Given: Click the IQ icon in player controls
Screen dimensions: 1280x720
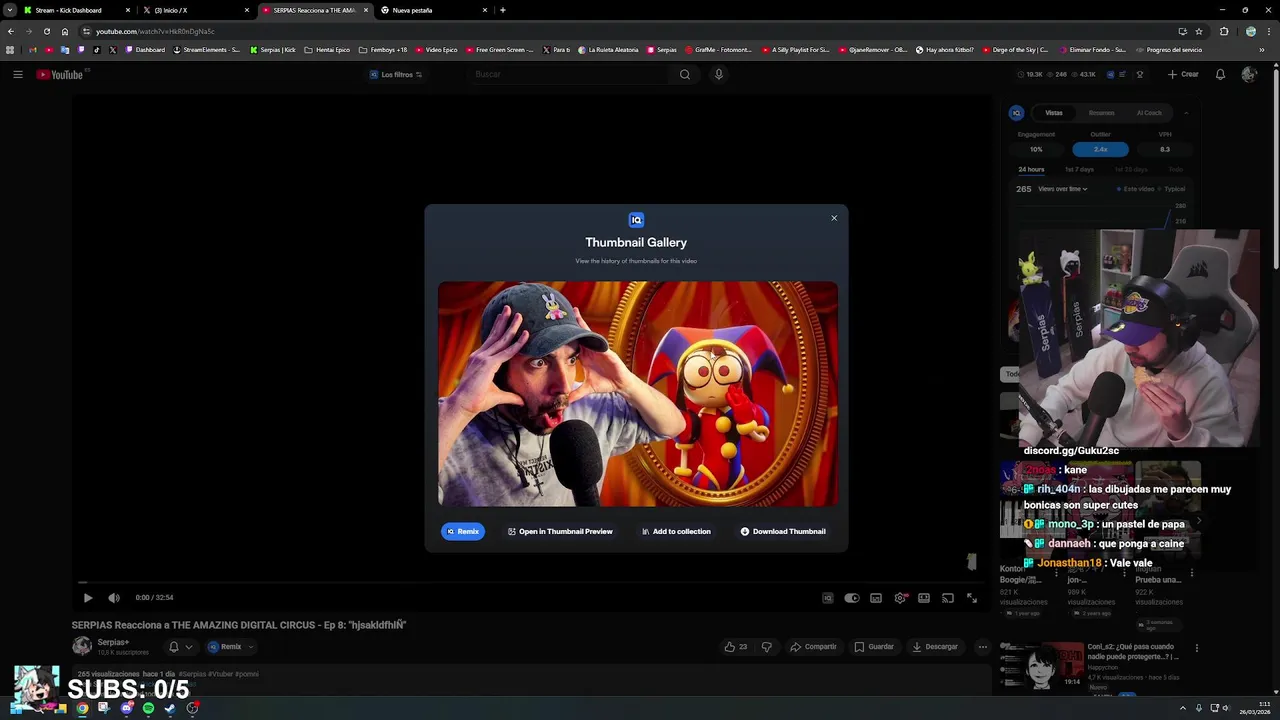Looking at the screenshot, I should pyautogui.click(x=827, y=598).
